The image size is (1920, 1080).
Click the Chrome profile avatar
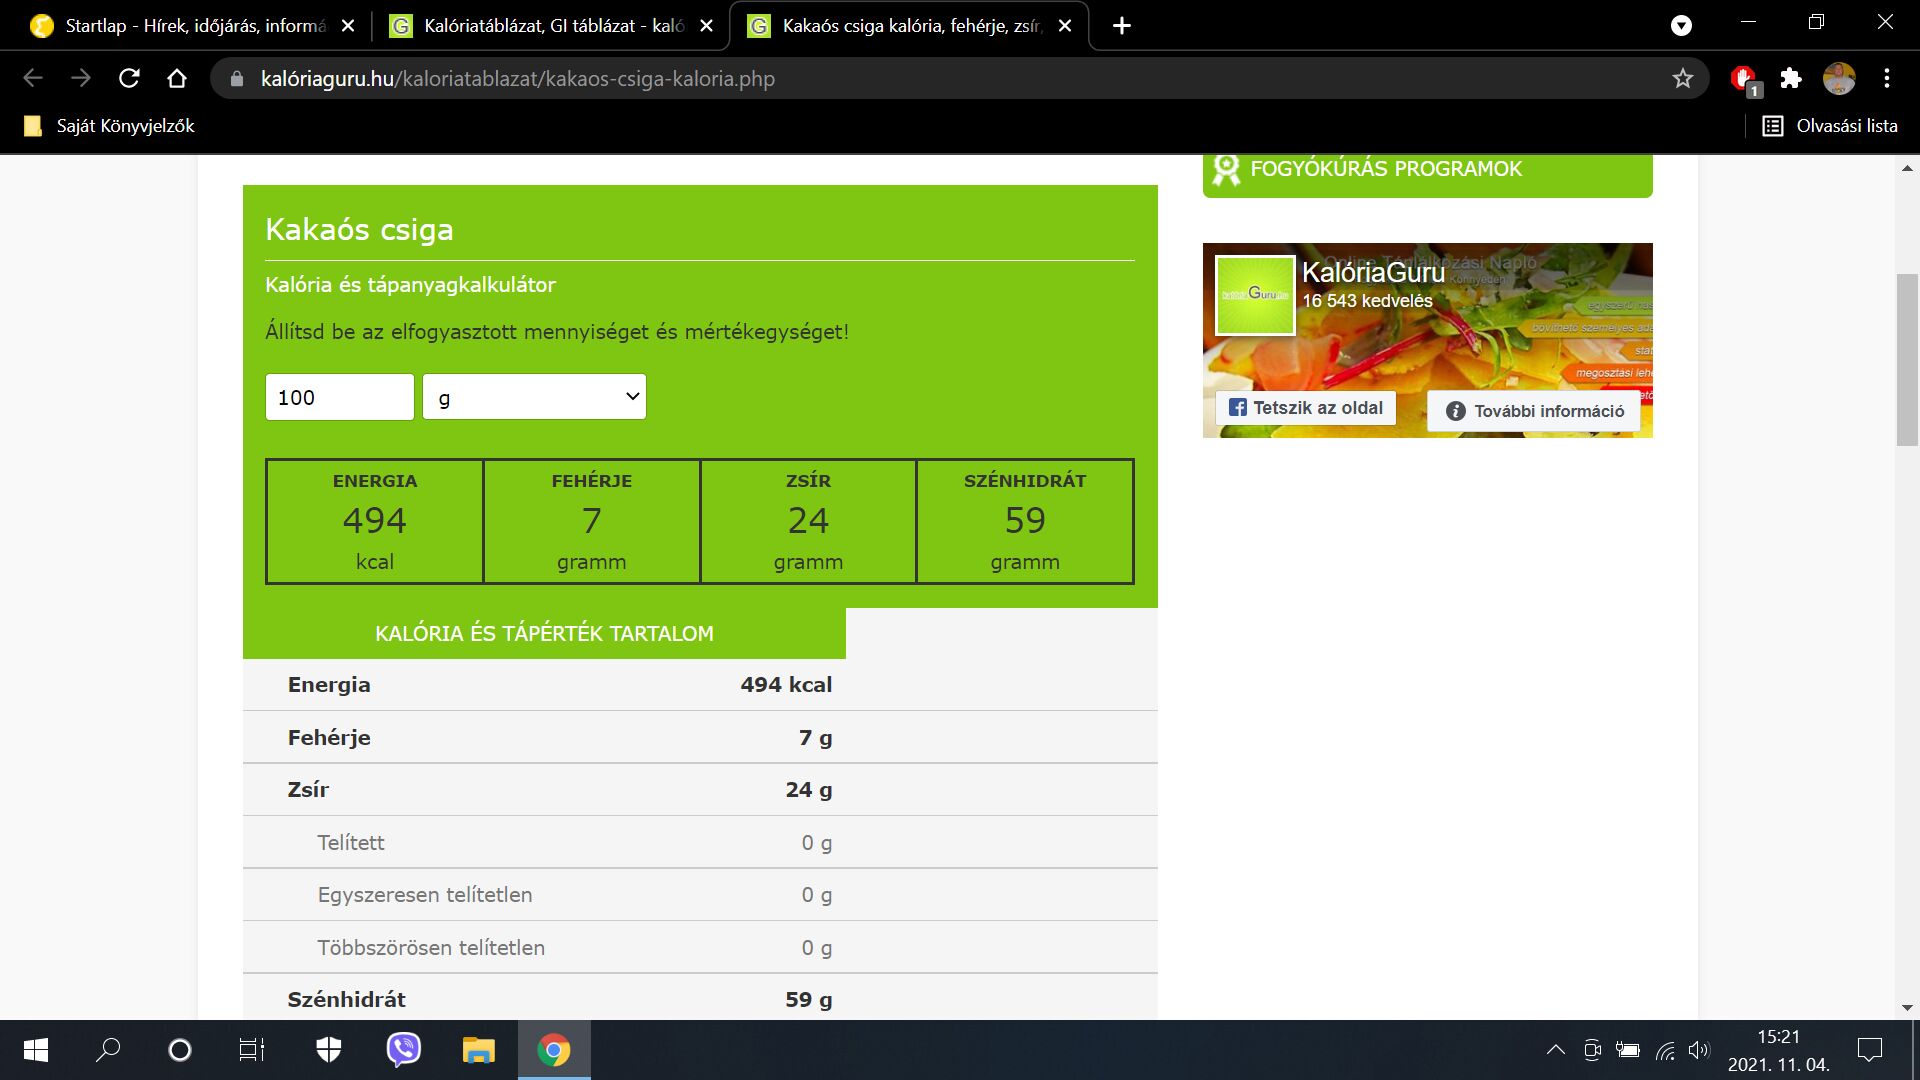(1839, 78)
